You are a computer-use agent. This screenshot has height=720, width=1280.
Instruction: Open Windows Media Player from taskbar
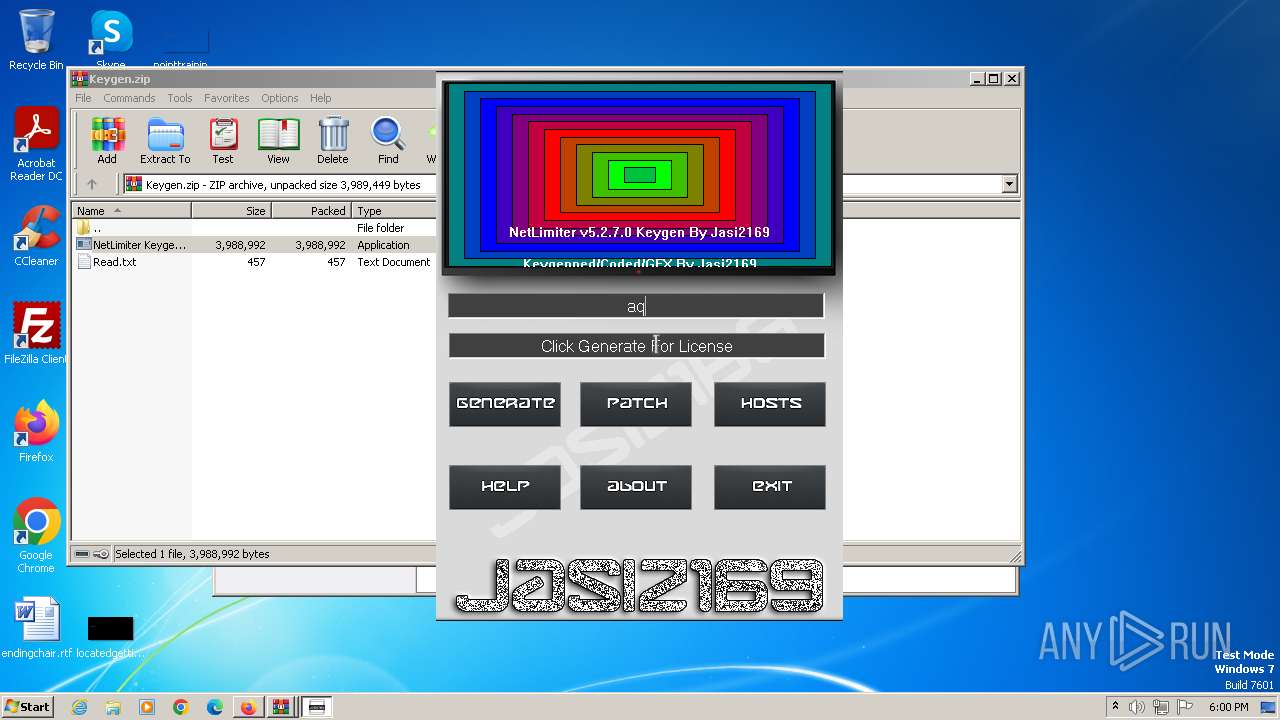(147, 707)
